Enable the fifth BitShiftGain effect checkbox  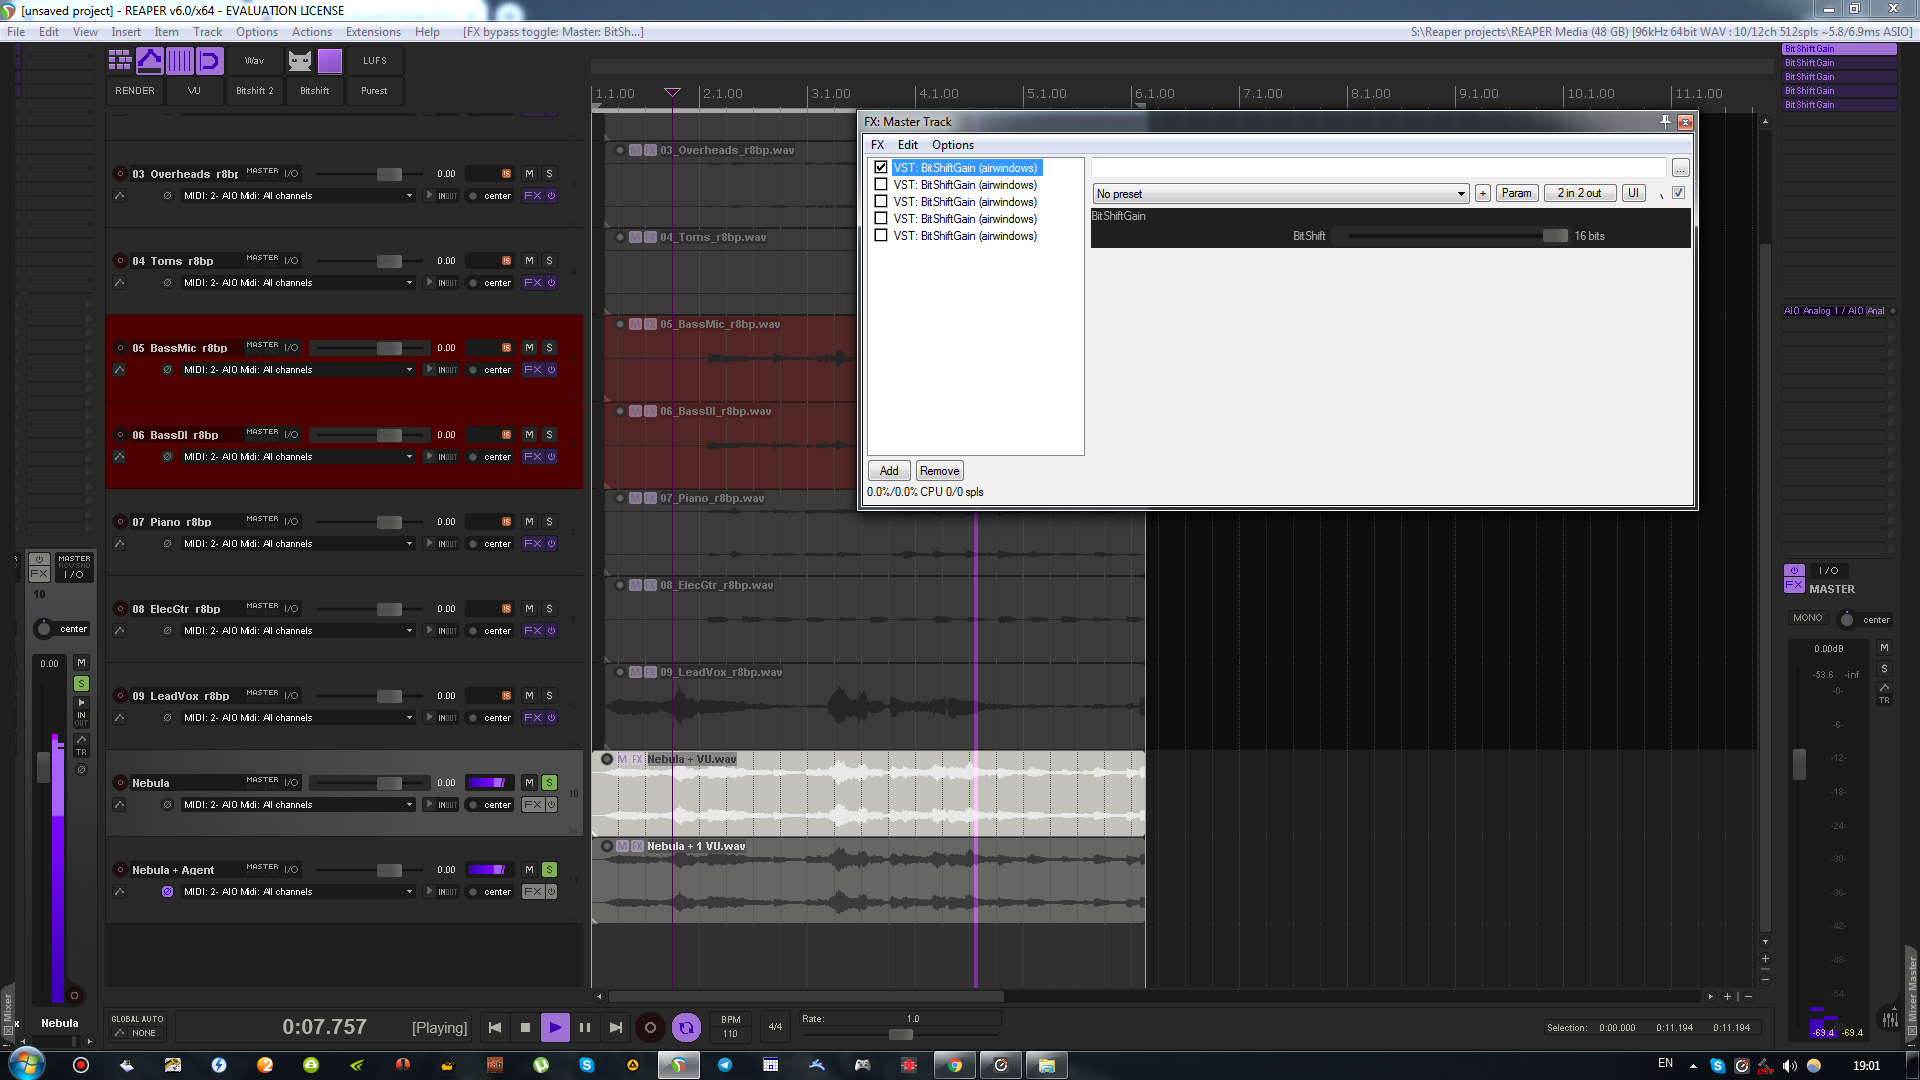(881, 236)
